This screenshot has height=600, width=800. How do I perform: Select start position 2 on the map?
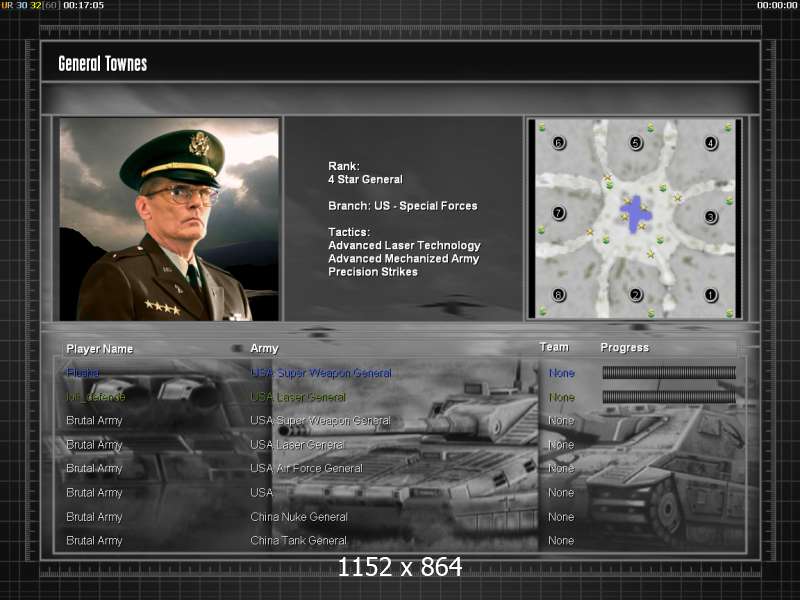pos(636,294)
